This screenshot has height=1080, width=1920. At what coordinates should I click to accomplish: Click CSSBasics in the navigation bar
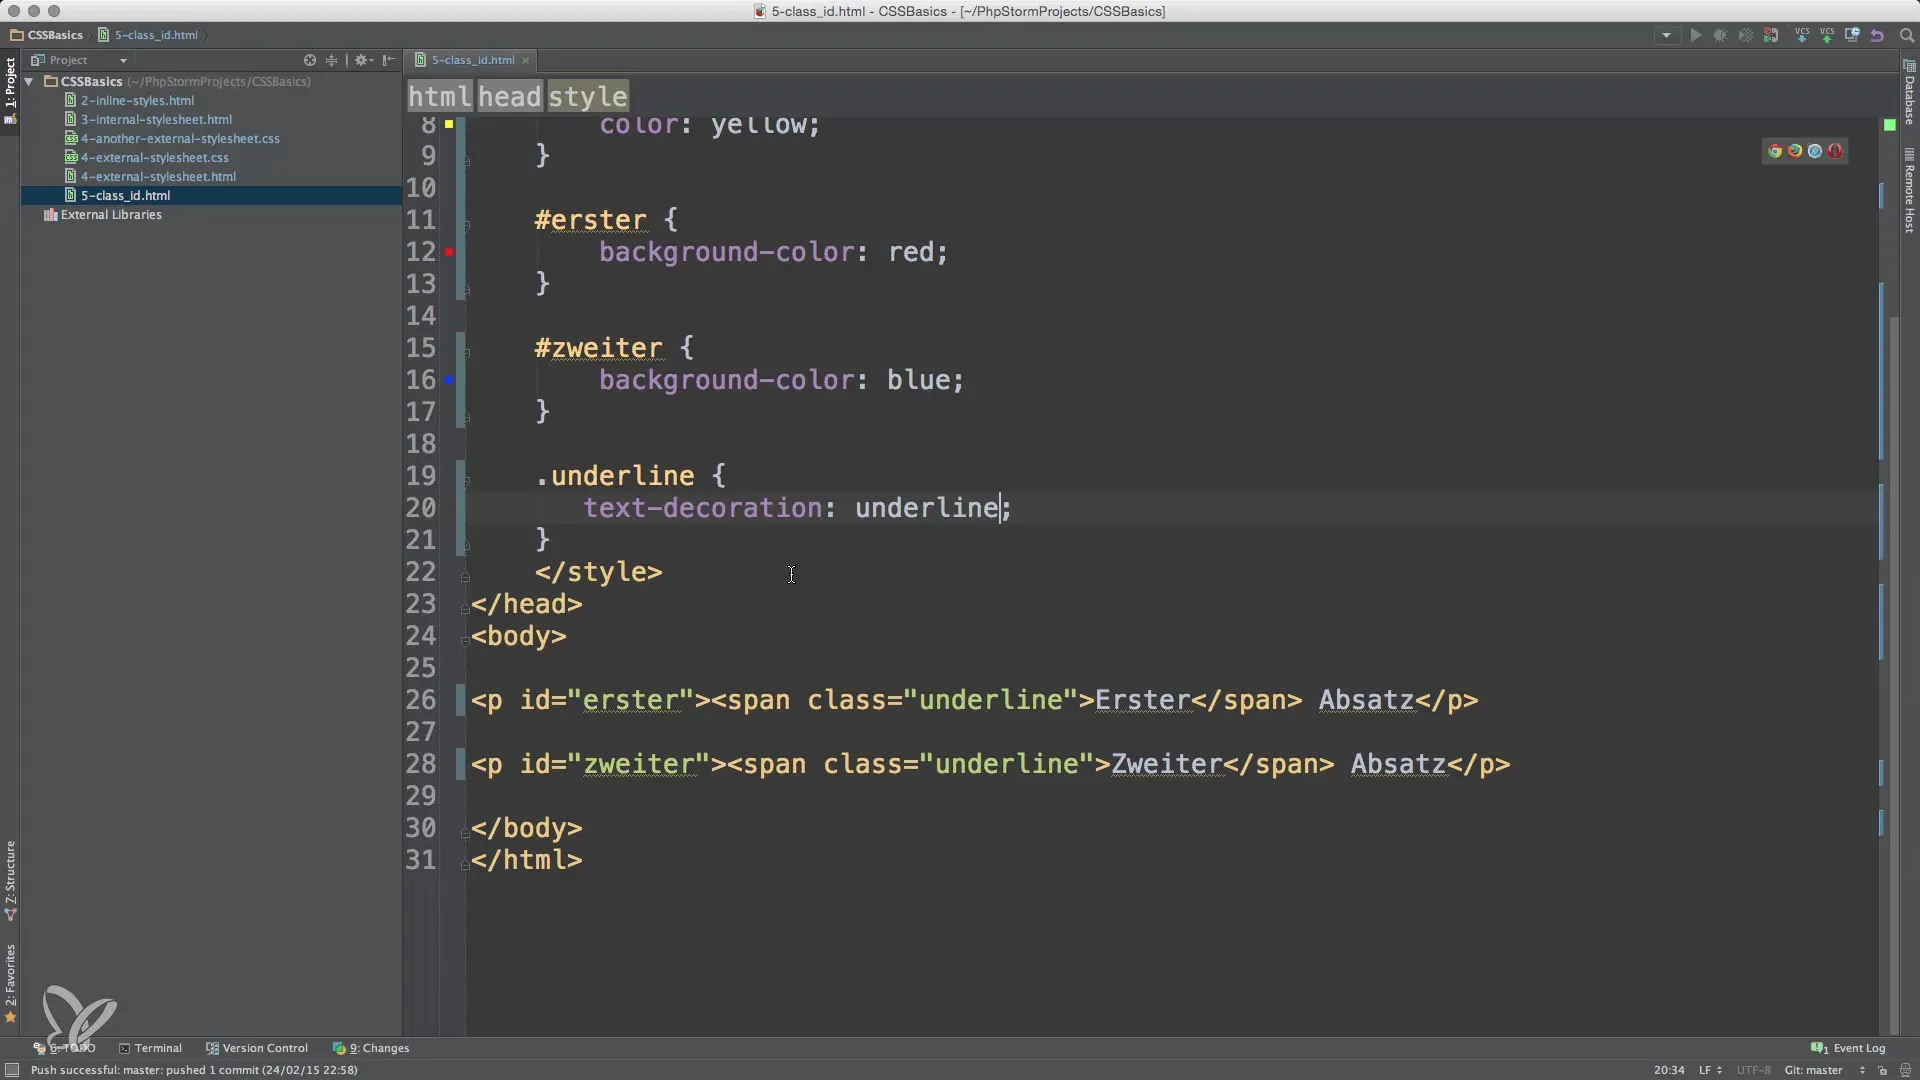click(47, 35)
